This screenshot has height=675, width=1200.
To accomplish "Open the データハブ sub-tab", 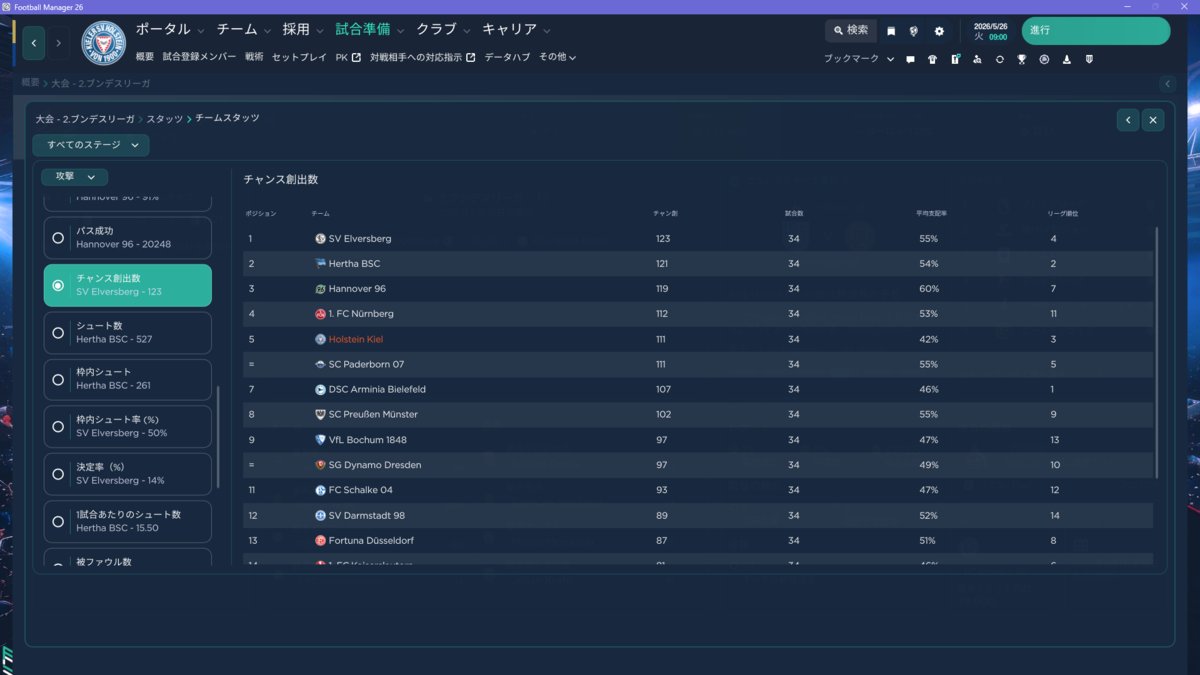I will click(507, 57).
